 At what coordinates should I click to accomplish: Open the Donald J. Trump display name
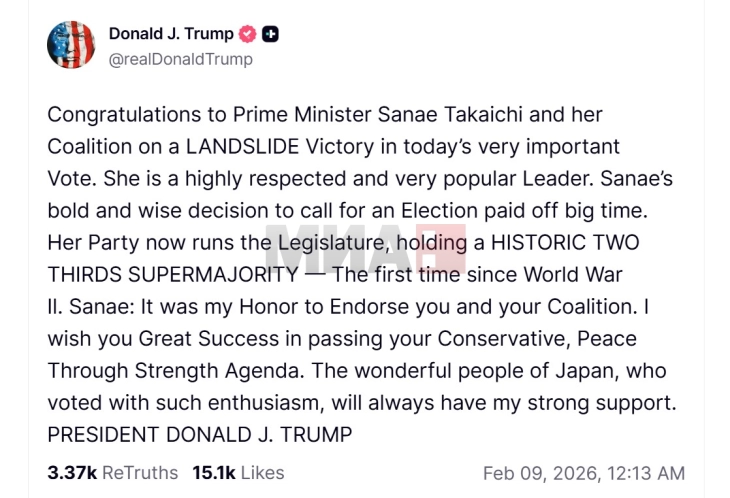[x=169, y=34]
